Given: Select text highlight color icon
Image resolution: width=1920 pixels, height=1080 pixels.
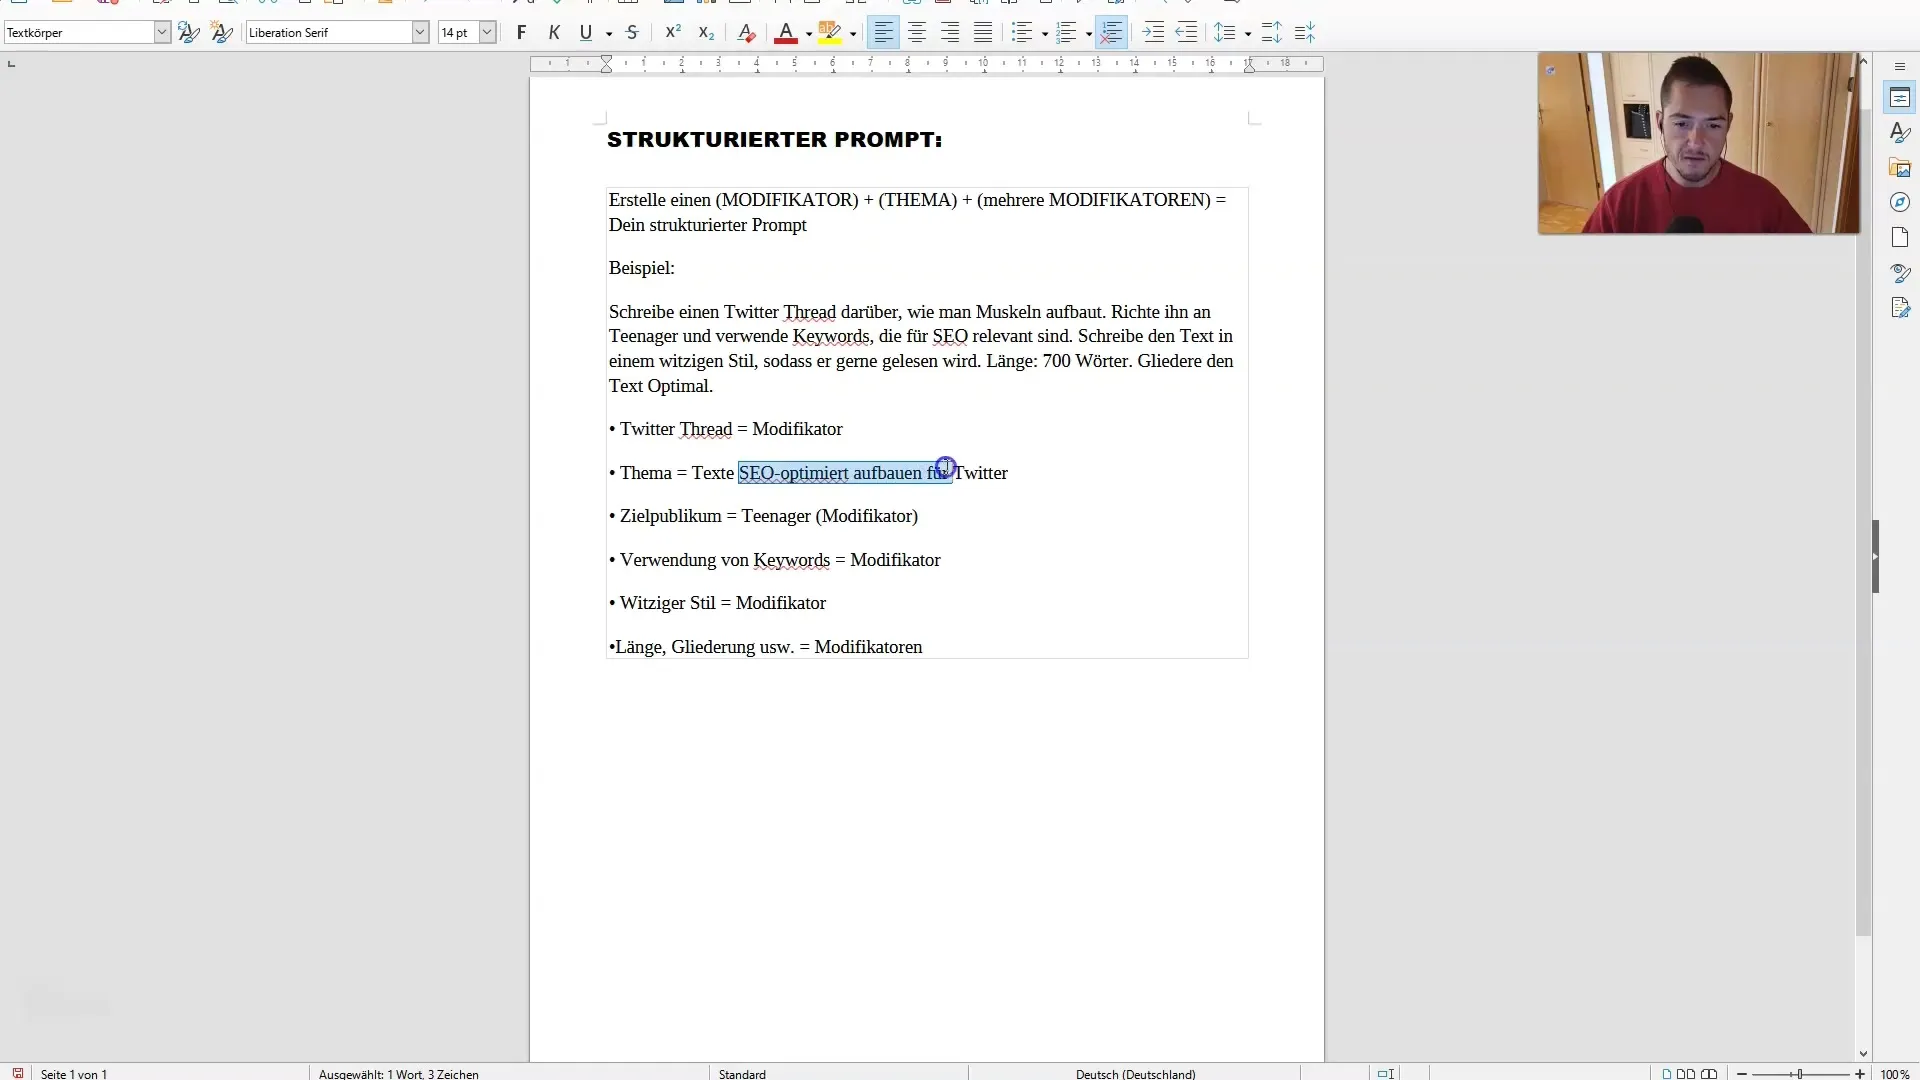Looking at the screenshot, I should coord(829,32).
